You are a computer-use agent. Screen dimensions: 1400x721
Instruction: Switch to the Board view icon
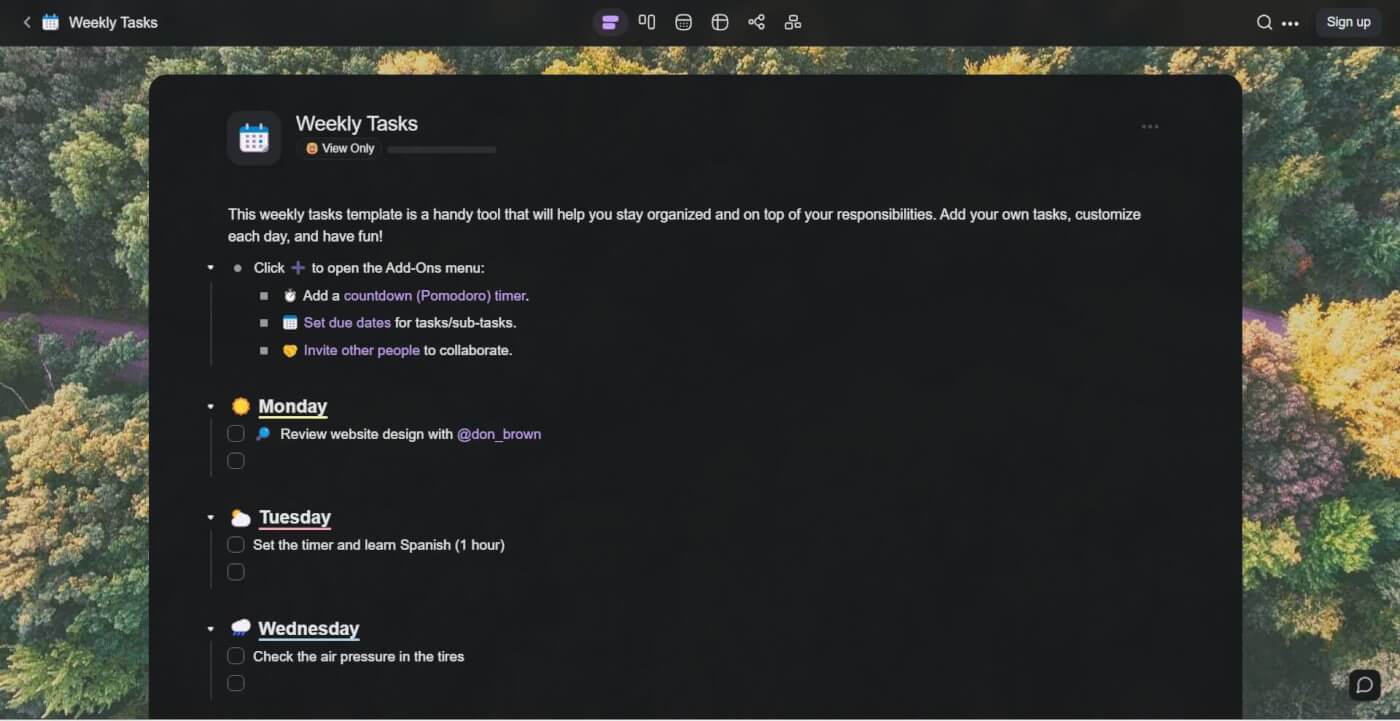(x=647, y=22)
